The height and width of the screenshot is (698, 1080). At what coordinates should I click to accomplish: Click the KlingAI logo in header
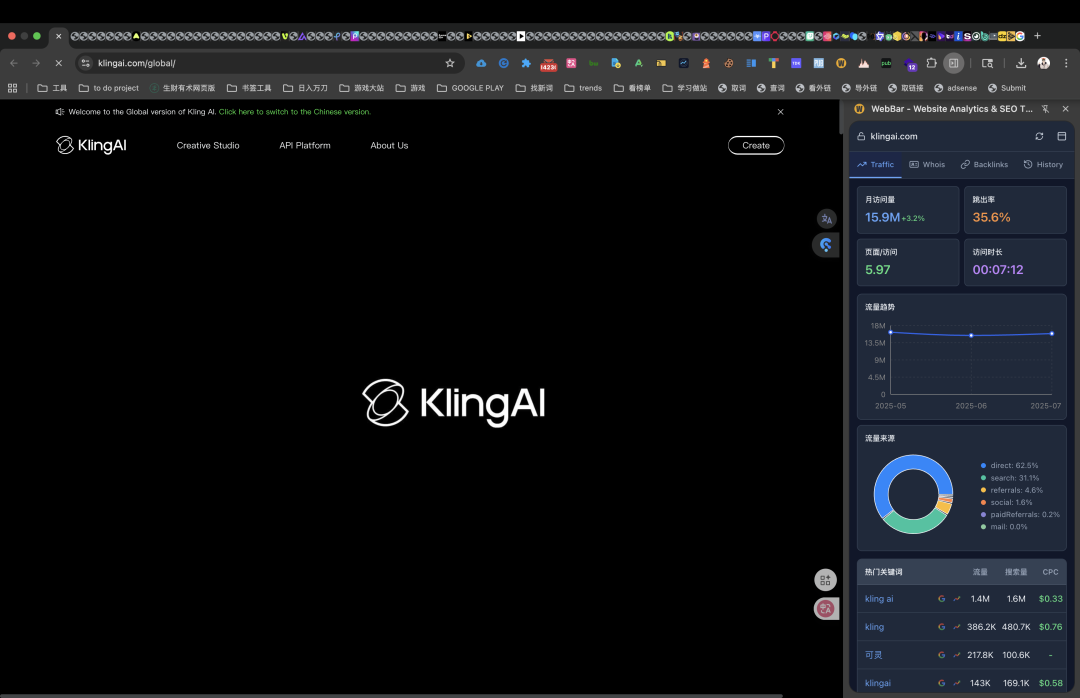pyautogui.click(x=92, y=145)
